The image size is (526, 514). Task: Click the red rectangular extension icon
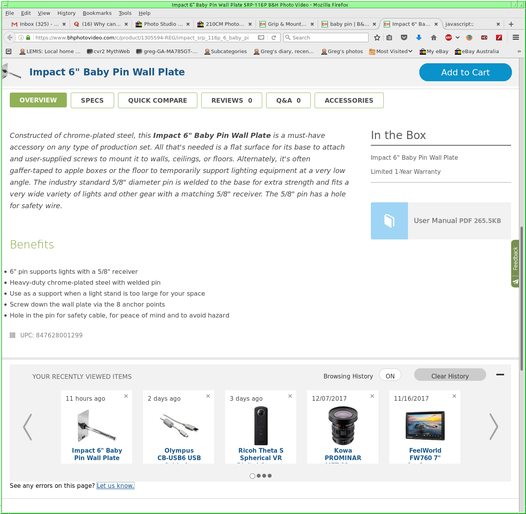(x=484, y=38)
